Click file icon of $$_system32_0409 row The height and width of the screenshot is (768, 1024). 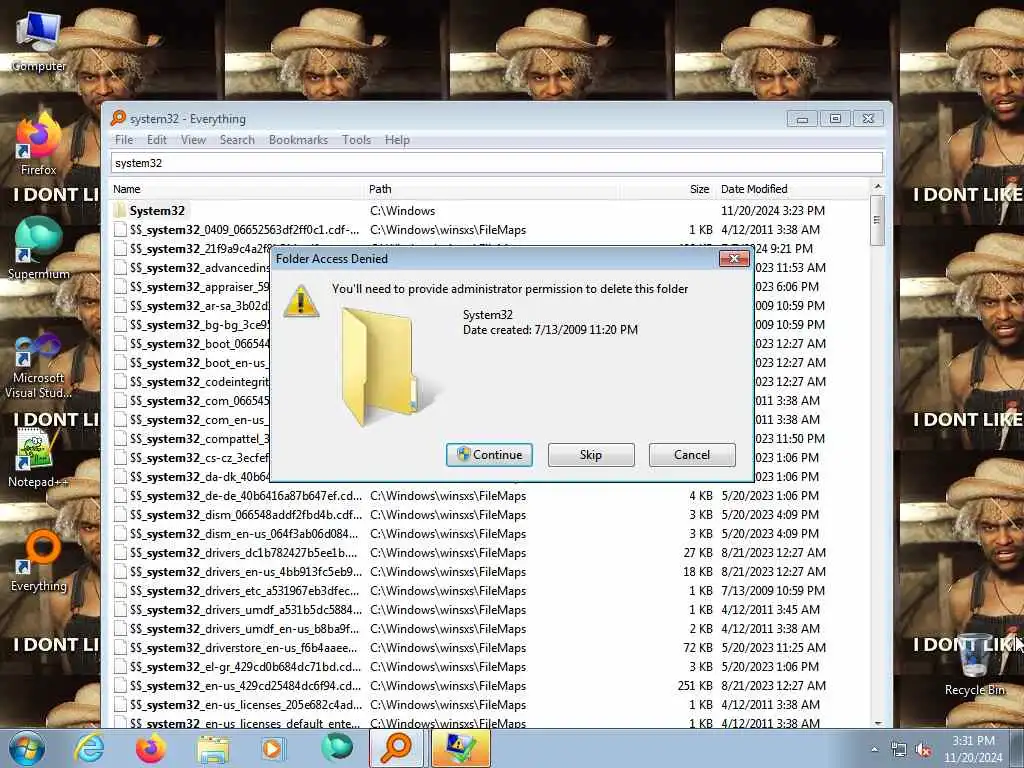(120, 230)
